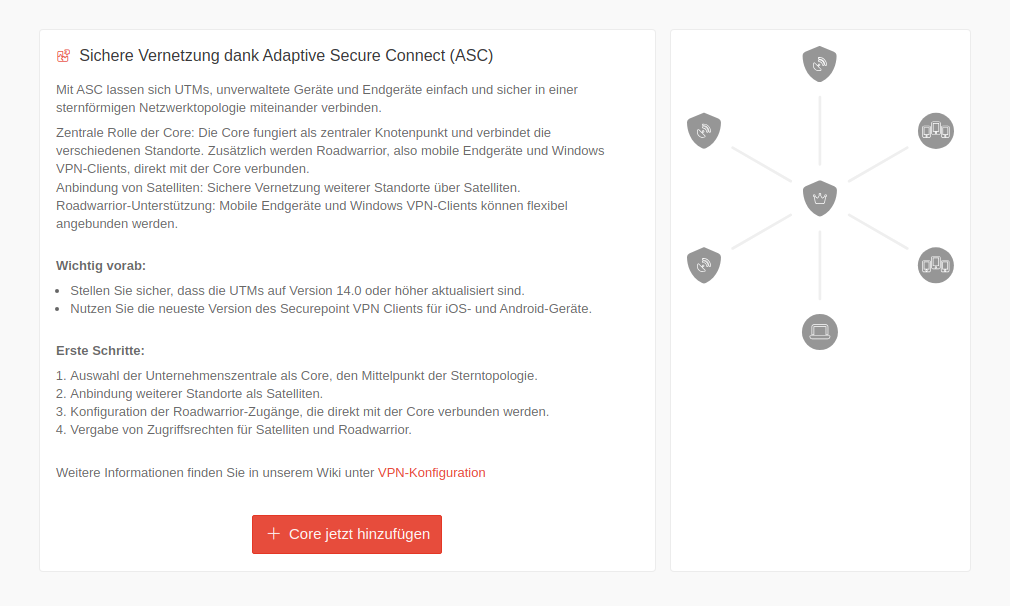Click the crown Core shield icon in diagram
1010x606 pixels.
820,198
